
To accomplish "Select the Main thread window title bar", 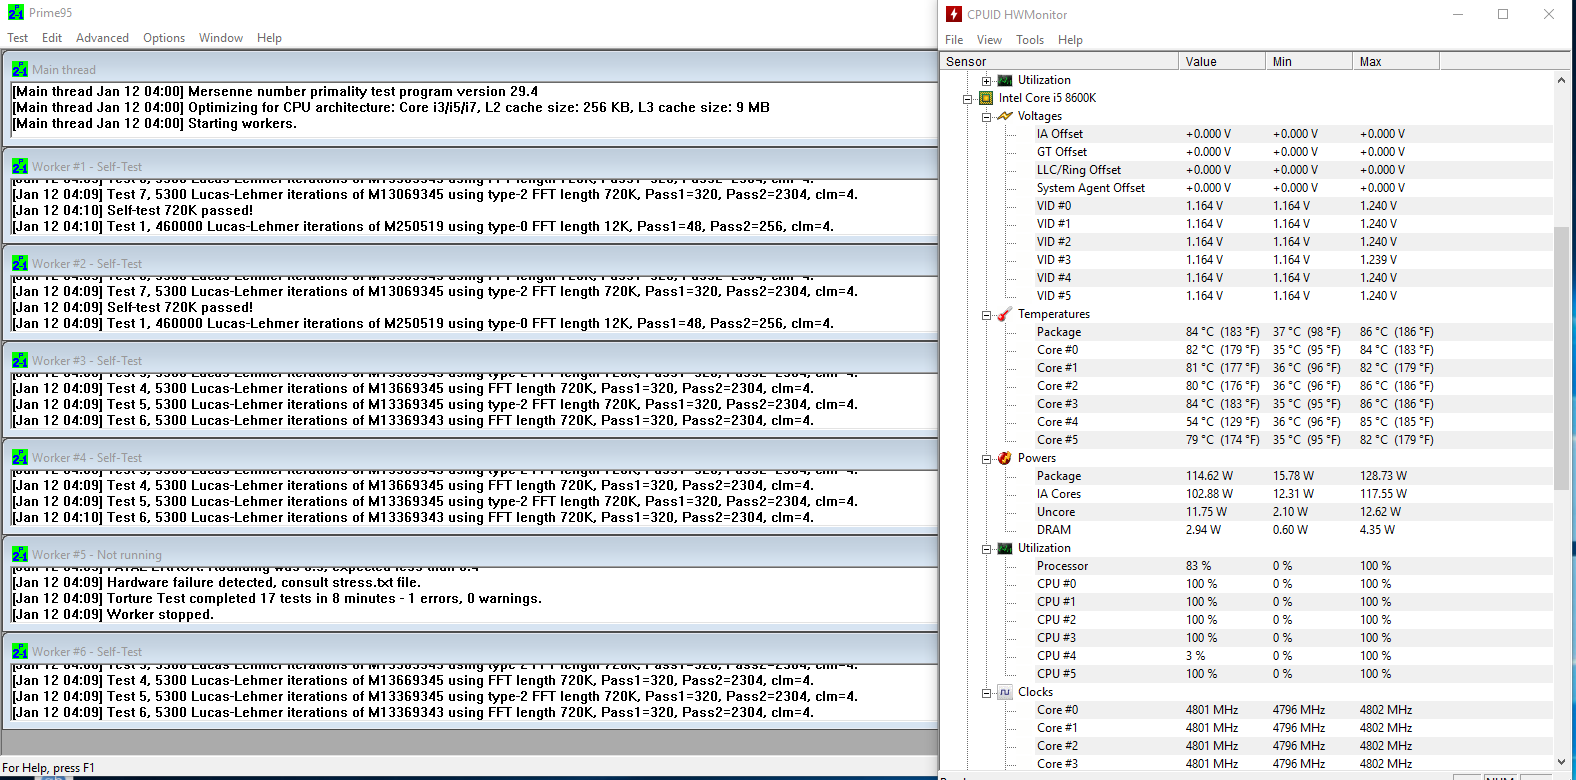I will tap(470, 69).
